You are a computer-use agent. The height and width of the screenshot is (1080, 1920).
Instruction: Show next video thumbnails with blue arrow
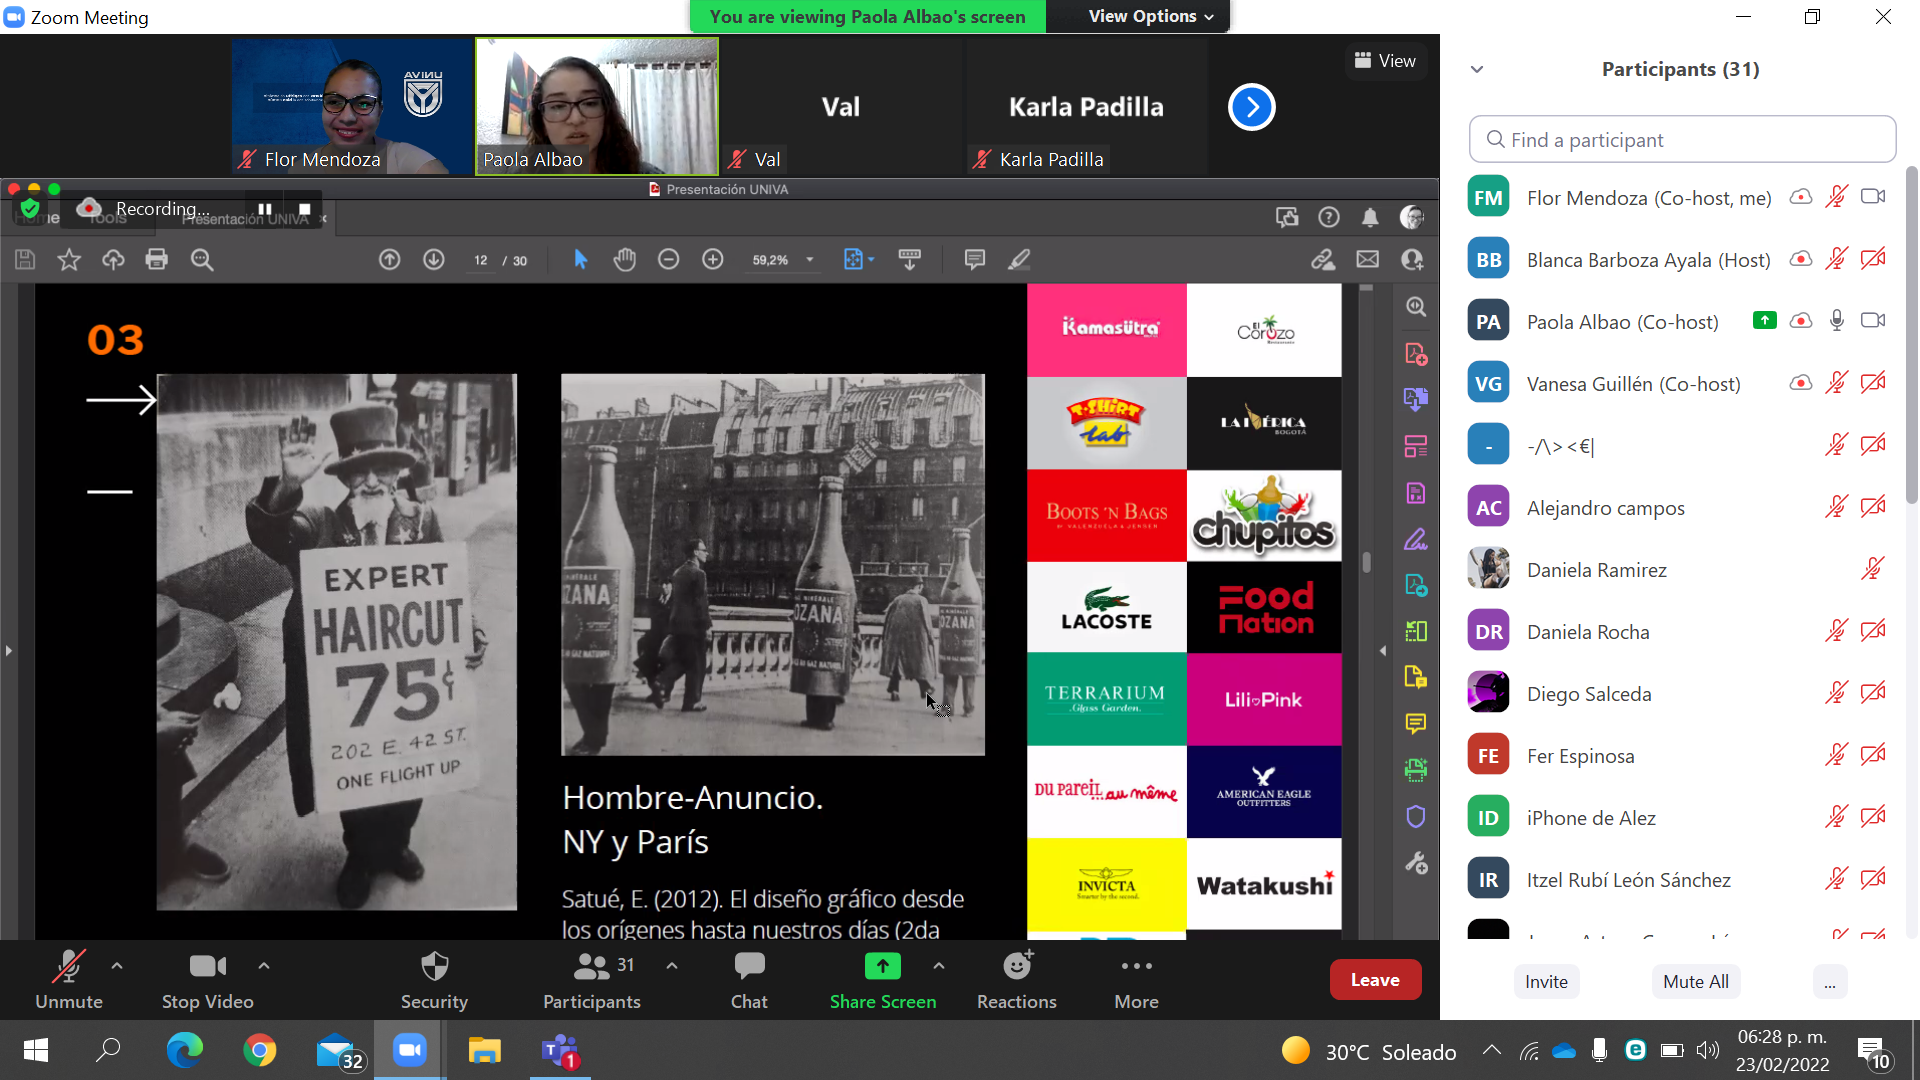click(1252, 107)
